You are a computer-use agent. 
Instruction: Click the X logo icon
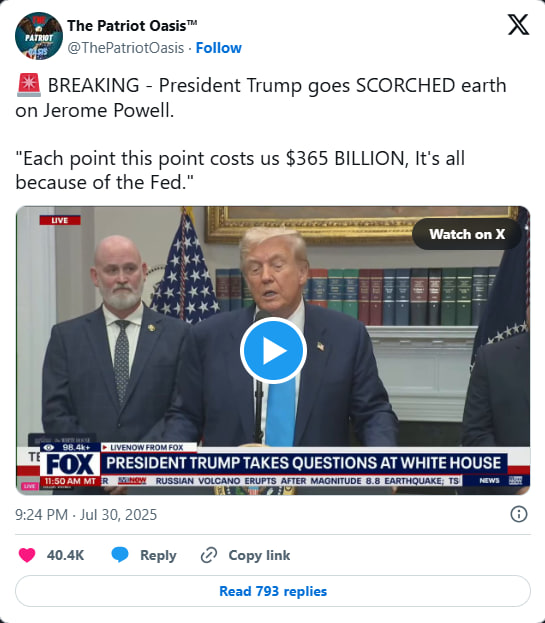click(x=518, y=25)
